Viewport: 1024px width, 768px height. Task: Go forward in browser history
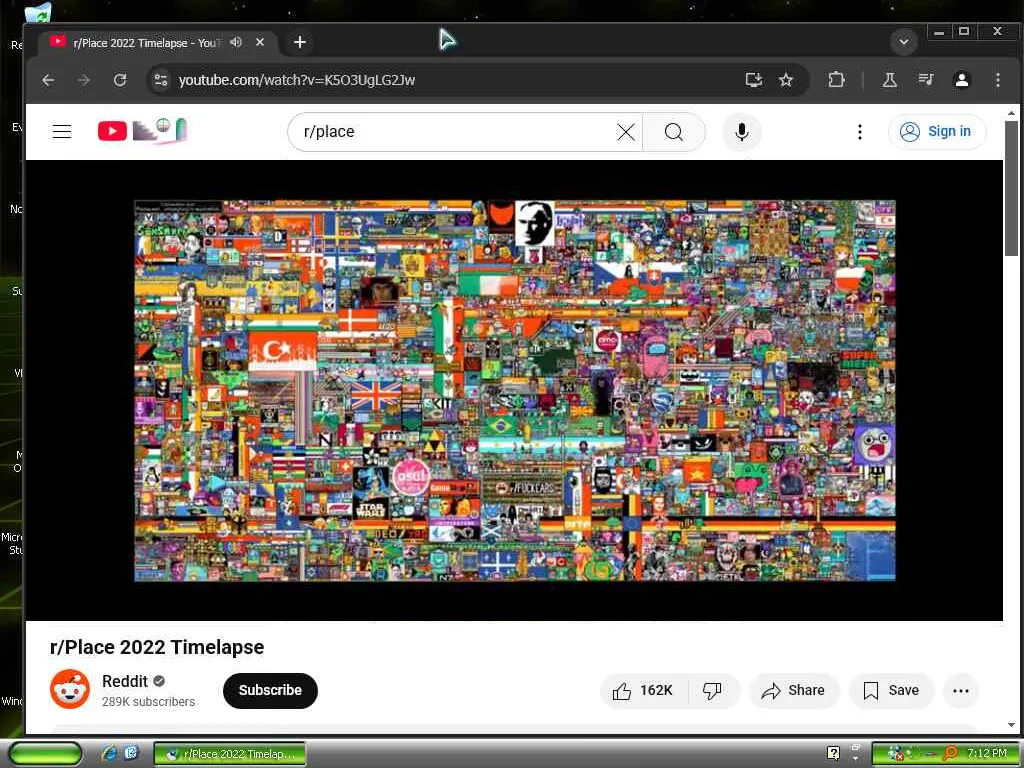84,80
